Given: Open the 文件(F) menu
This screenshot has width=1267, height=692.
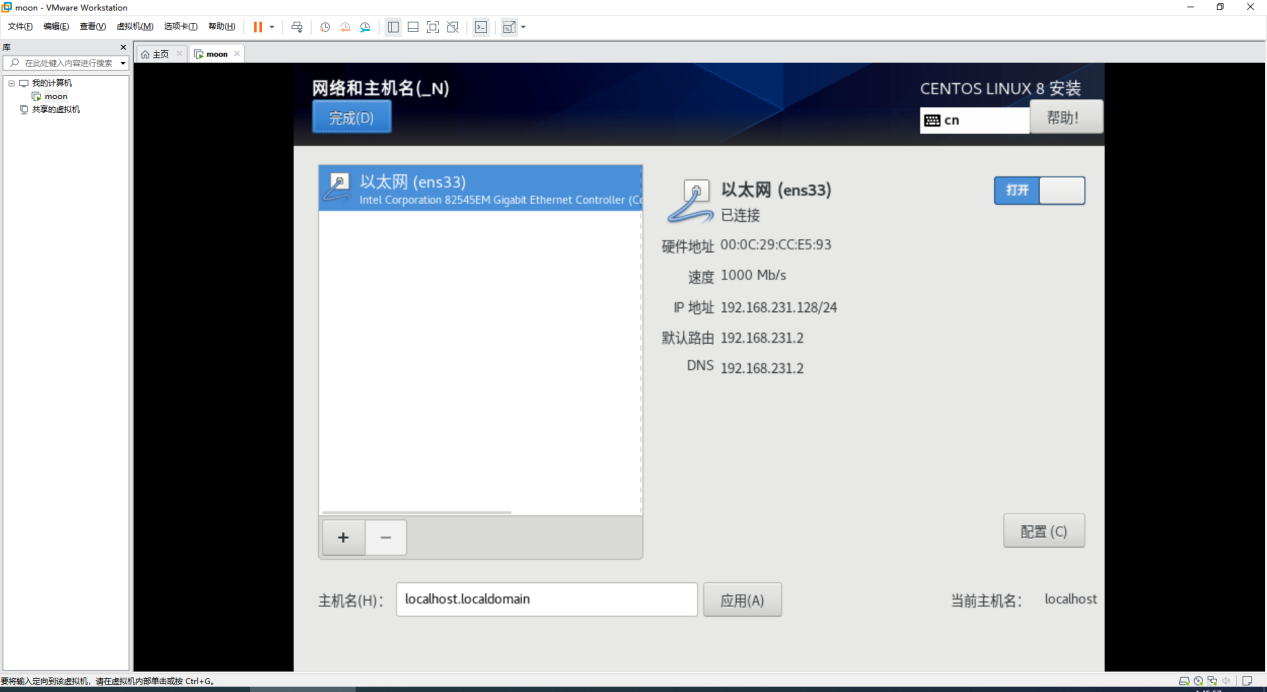Looking at the screenshot, I should (x=20, y=27).
